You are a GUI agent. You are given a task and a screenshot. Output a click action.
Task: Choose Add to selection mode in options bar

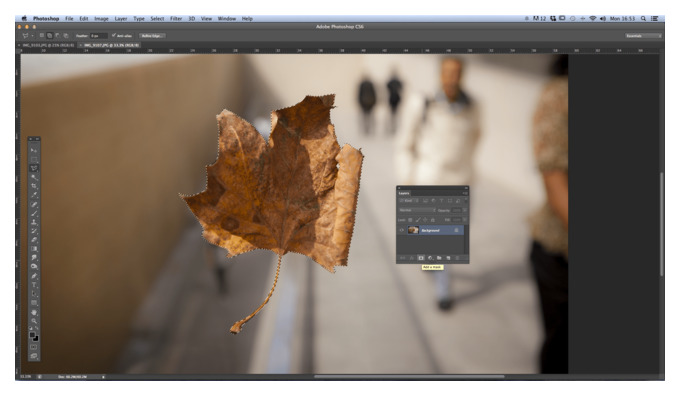(49, 36)
